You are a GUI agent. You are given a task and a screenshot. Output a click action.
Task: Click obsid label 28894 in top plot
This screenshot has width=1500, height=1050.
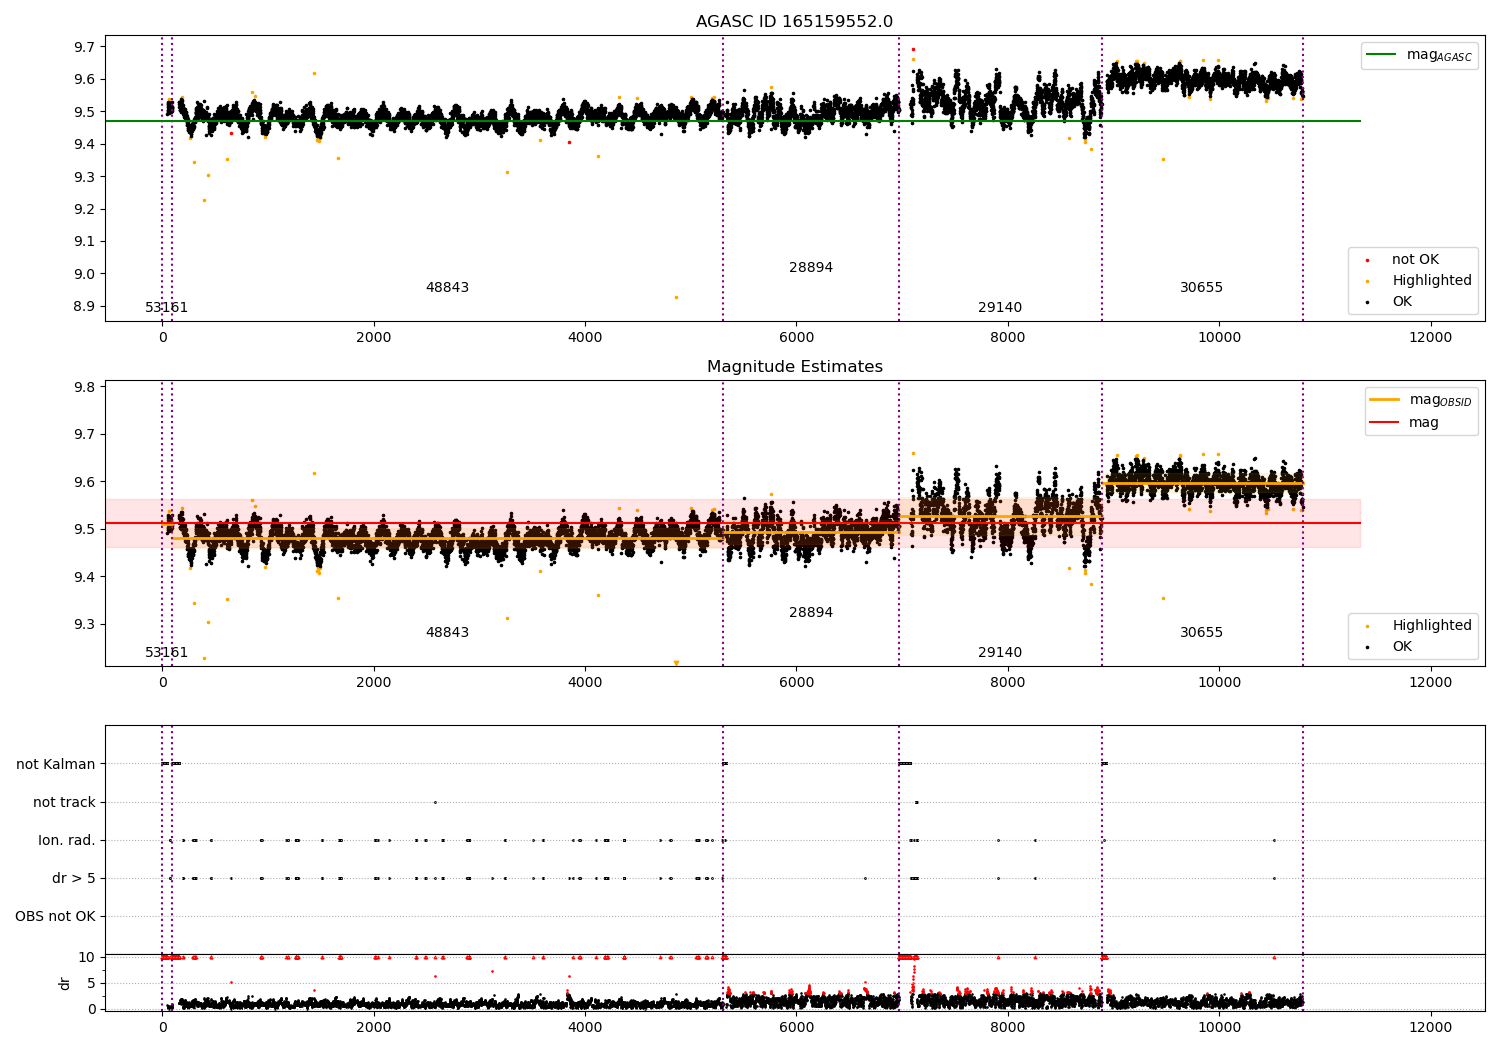(x=811, y=268)
